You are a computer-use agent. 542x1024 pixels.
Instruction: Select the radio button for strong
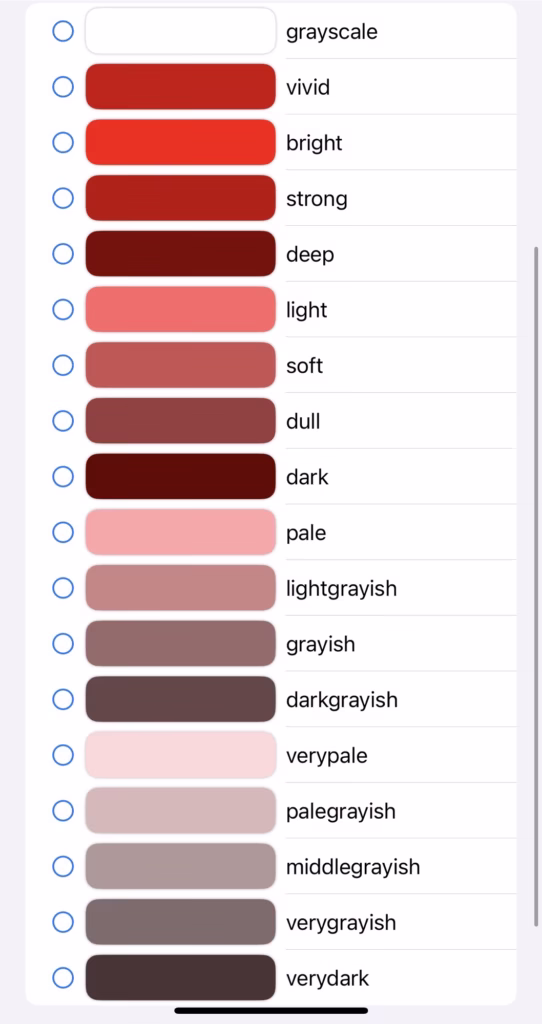(63, 198)
